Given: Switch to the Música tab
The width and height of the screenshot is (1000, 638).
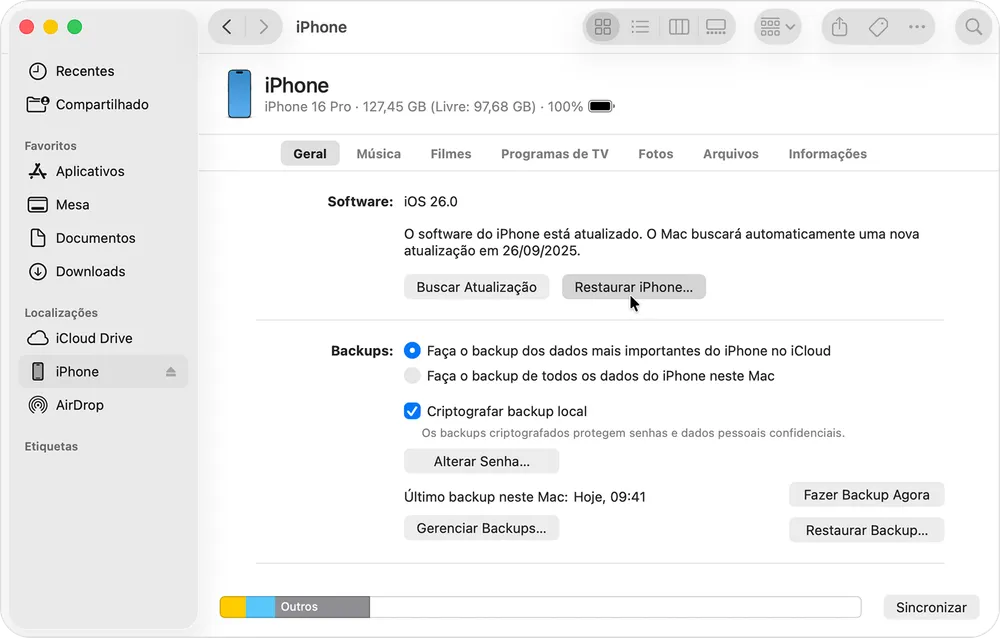Looking at the screenshot, I should (379, 154).
